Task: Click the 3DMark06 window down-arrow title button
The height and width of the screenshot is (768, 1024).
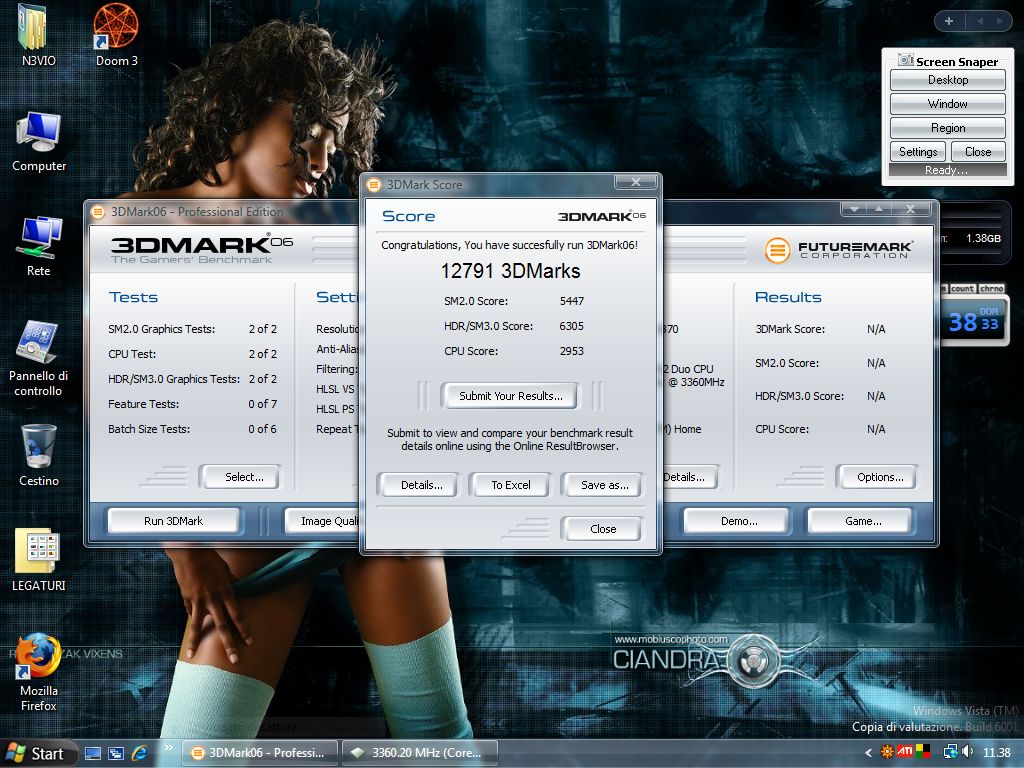Action: pos(854,209)
